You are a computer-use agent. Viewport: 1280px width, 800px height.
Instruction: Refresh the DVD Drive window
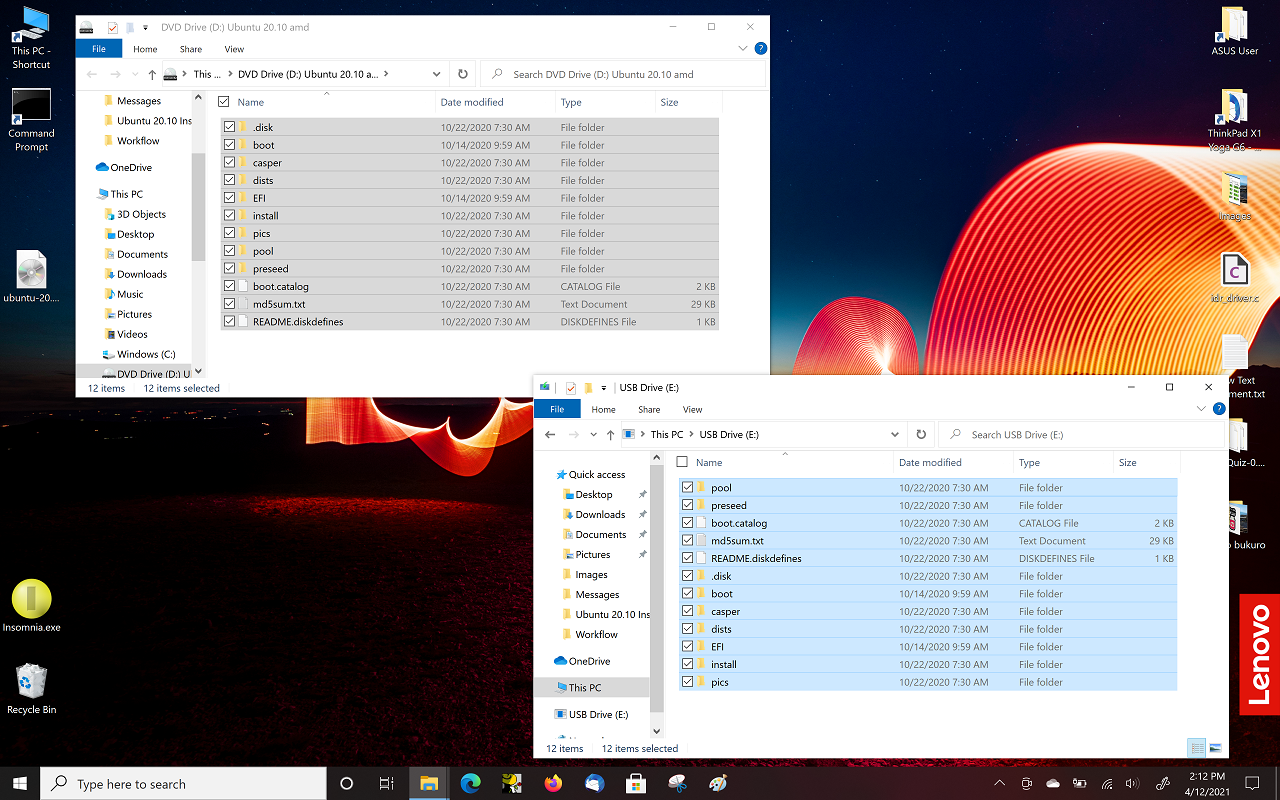pos(462,74)
